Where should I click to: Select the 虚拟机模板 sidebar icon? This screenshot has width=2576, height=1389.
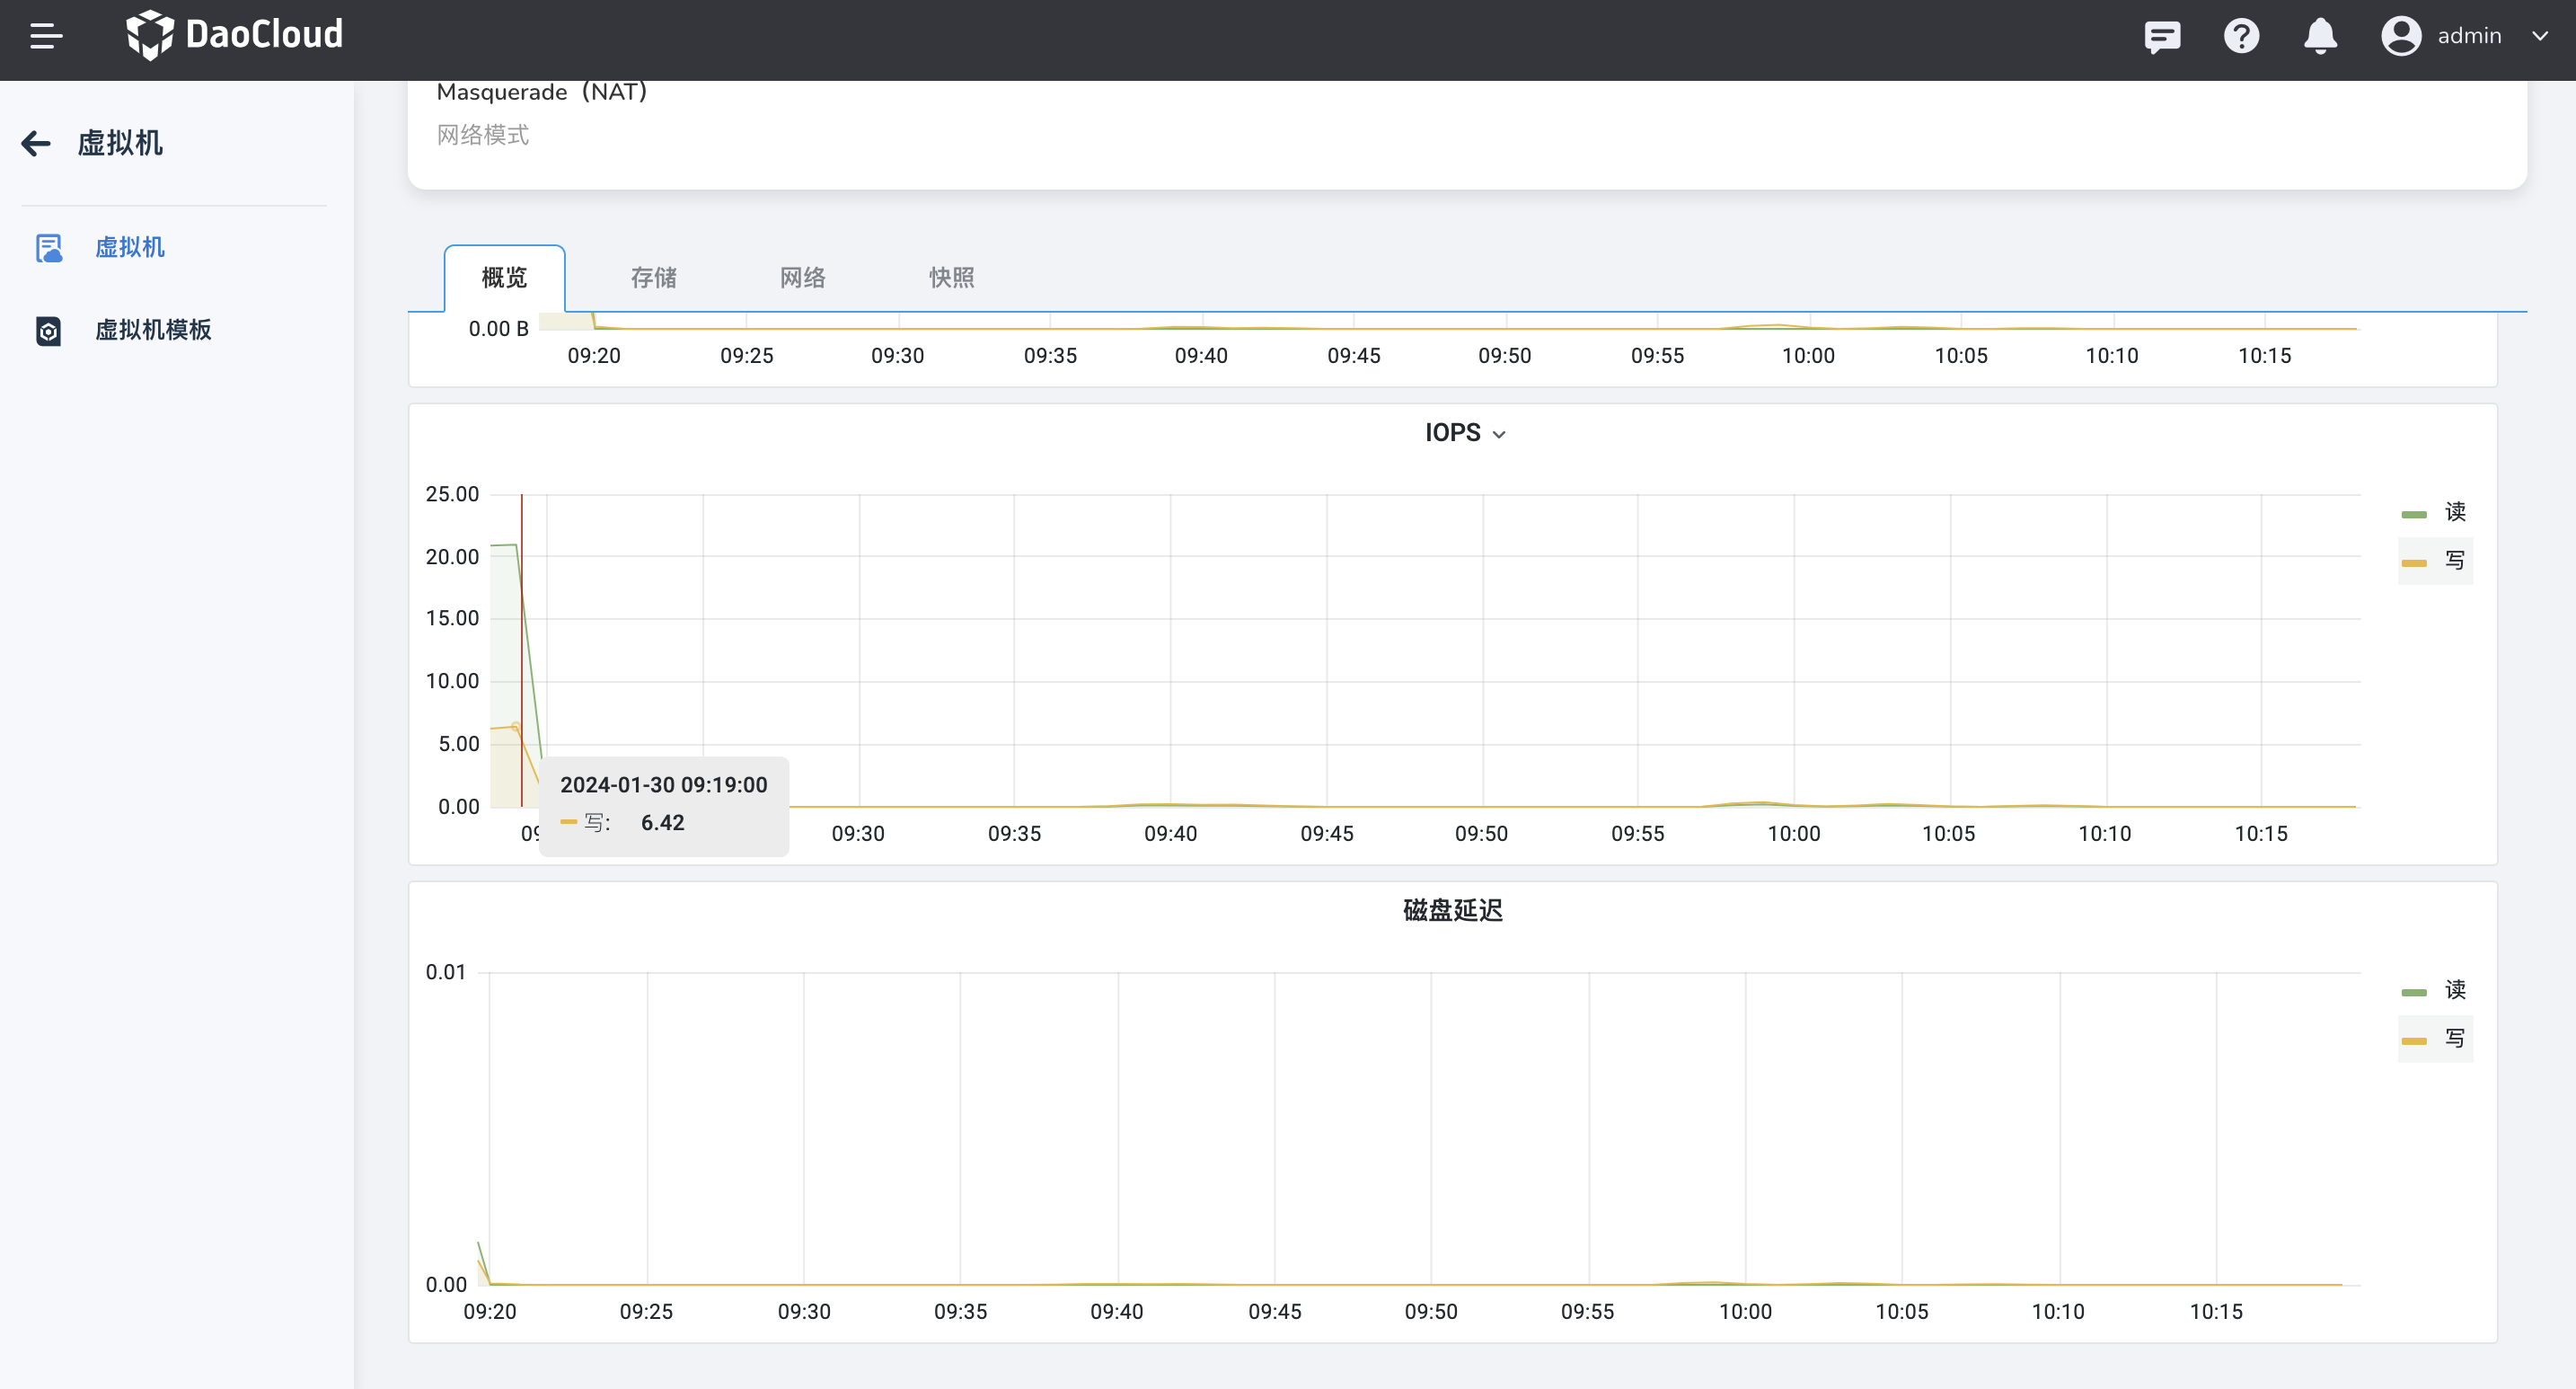(49, 330)
